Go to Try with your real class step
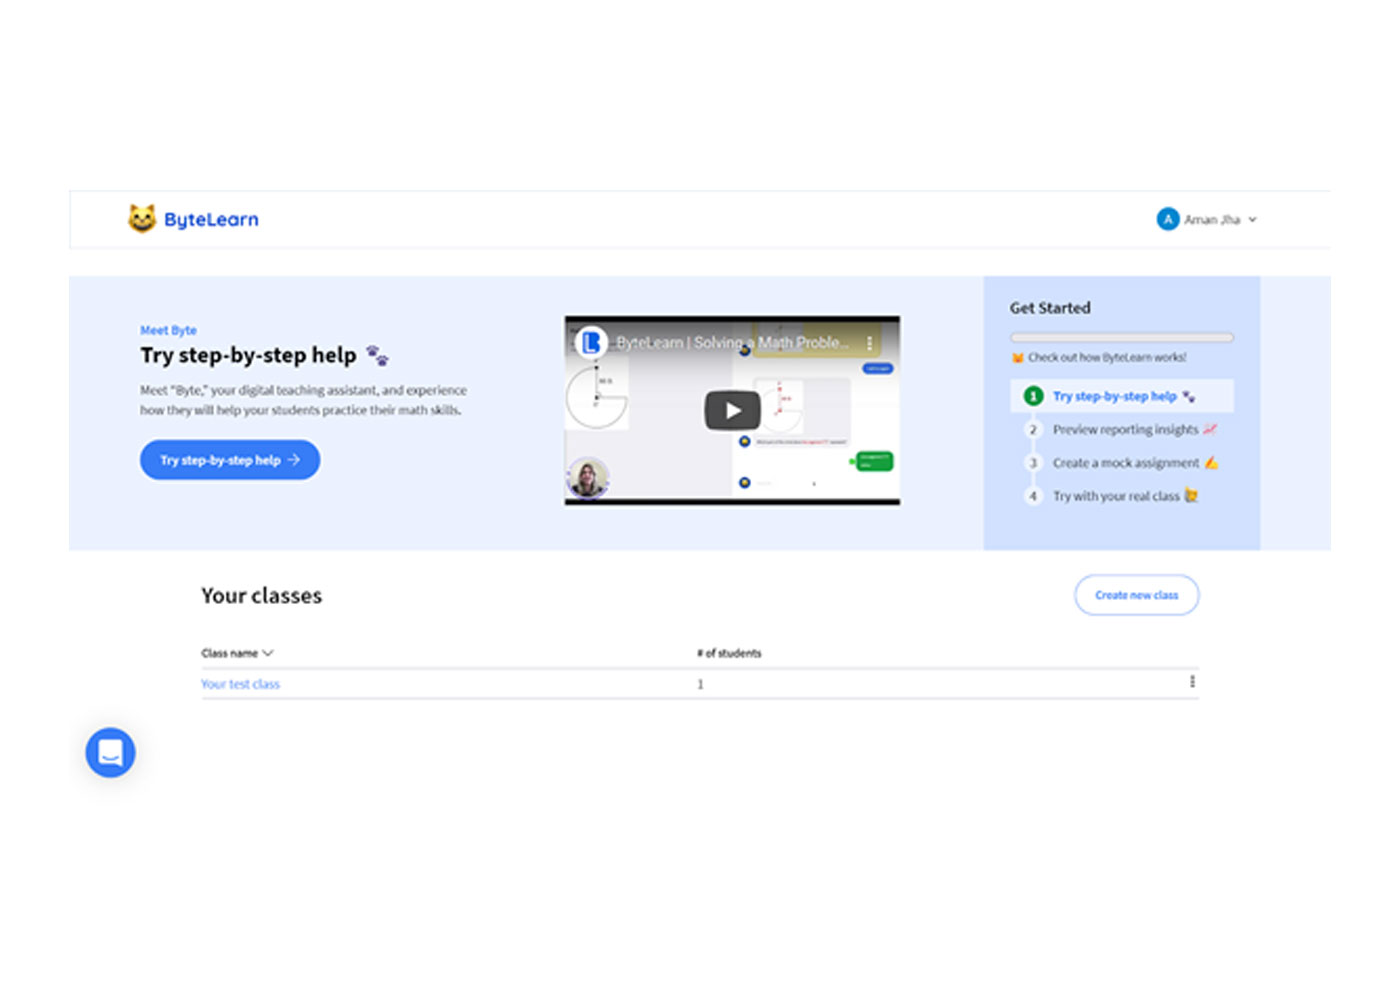The height and width of the screenshot is (1000, 1400). (1116, 496)
